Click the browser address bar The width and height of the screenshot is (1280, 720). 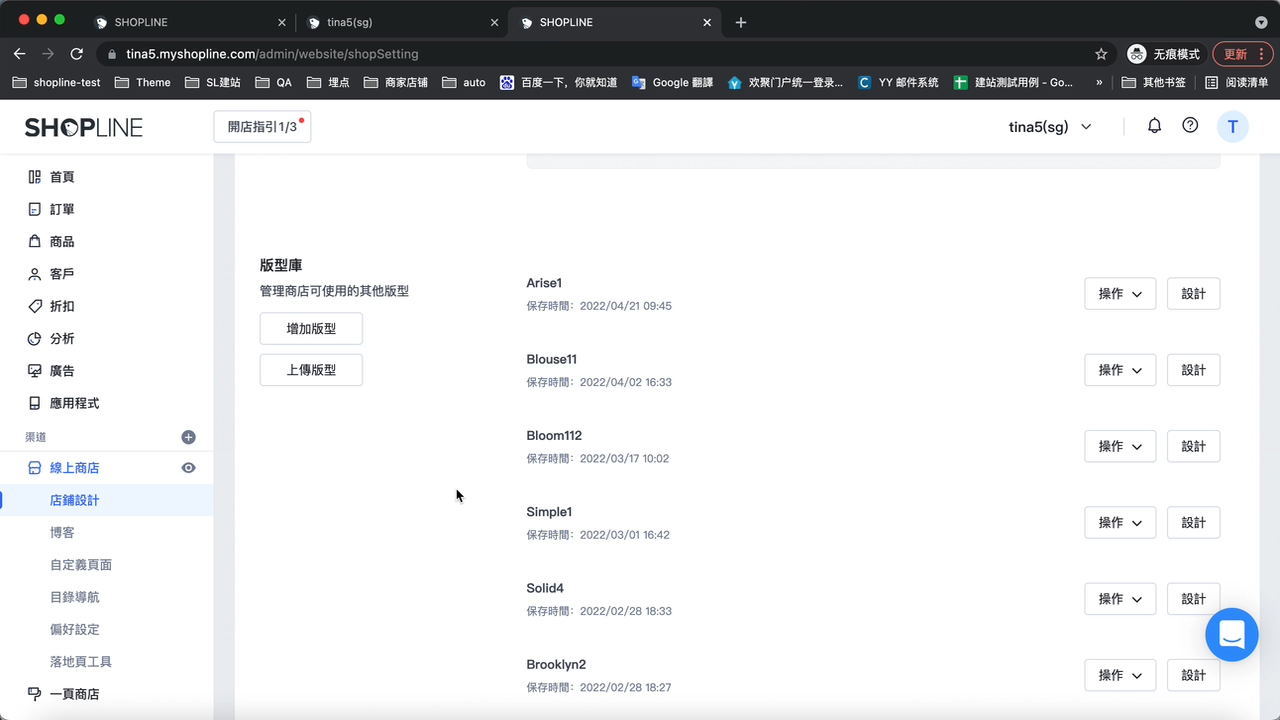(x=600, y=54)
